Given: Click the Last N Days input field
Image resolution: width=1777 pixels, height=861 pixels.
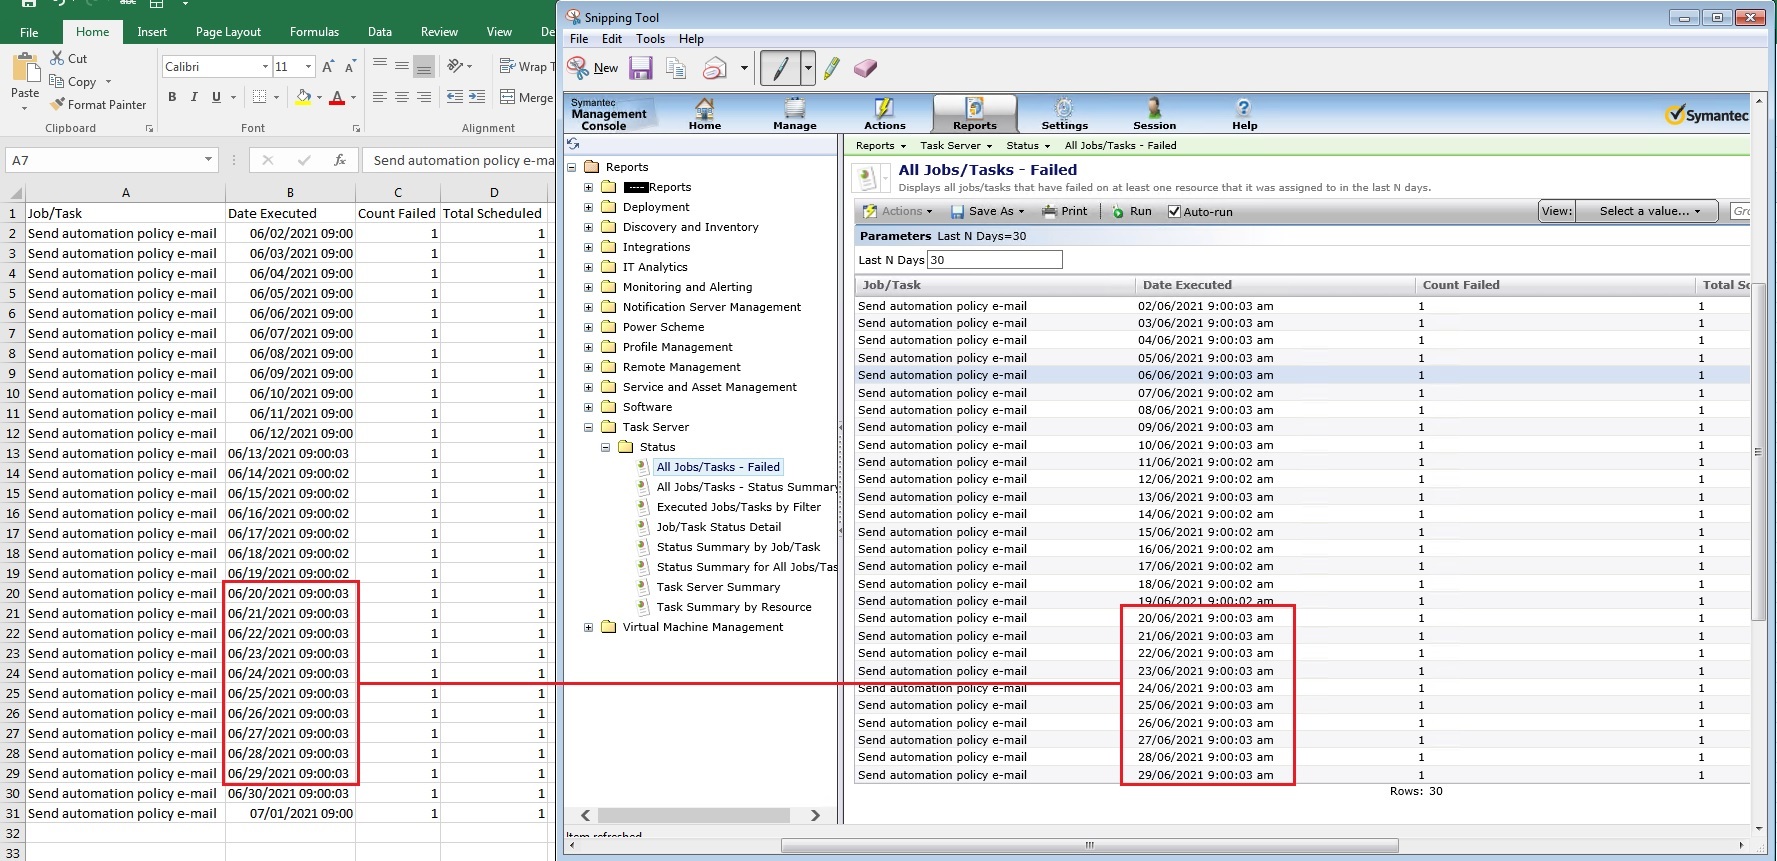Looking at the screenshot, I should point(994,260).
